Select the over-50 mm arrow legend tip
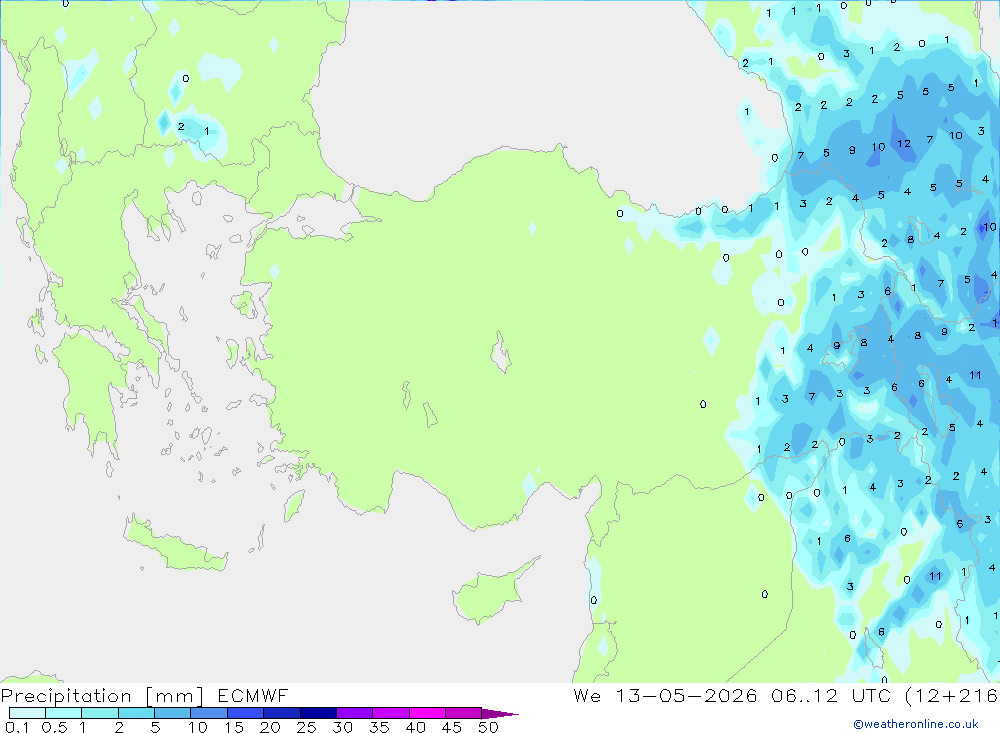The width and height of the screenshot is (1000, 733). pyautogui.click(x=500, y=713)
